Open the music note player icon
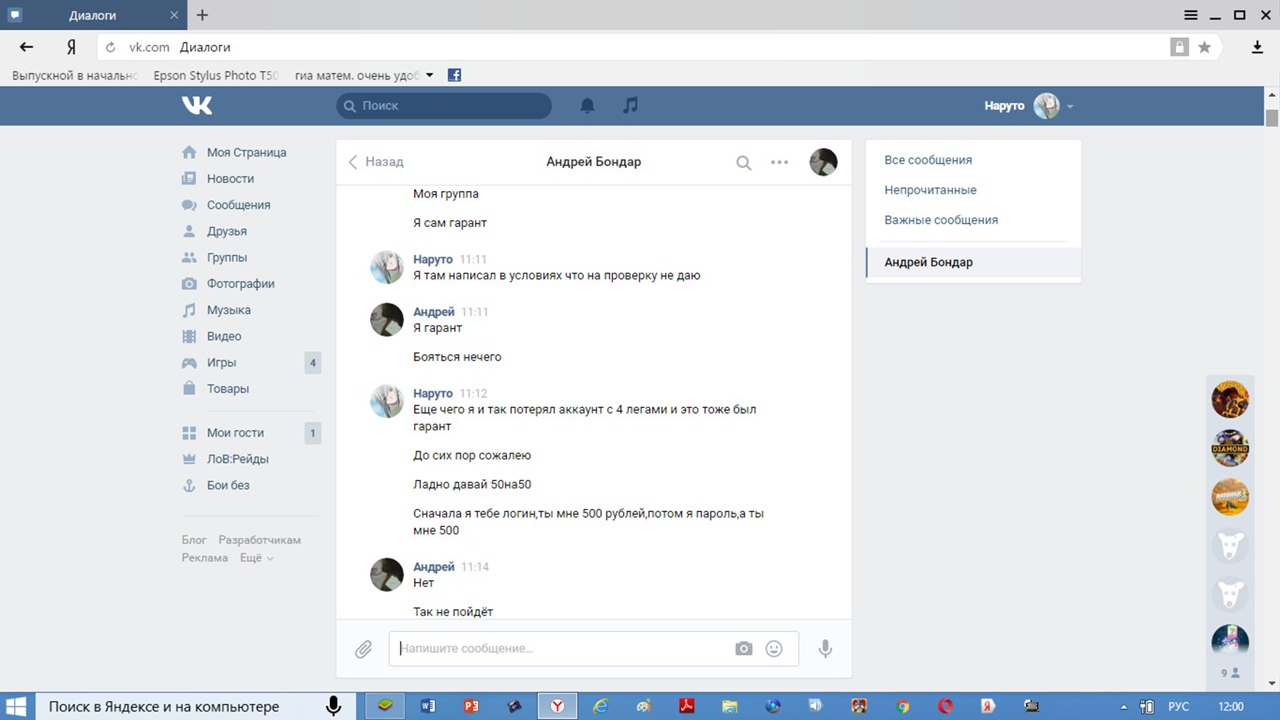Image resolution: width=1280 pixels, height=720 pixels. point(630,105)
